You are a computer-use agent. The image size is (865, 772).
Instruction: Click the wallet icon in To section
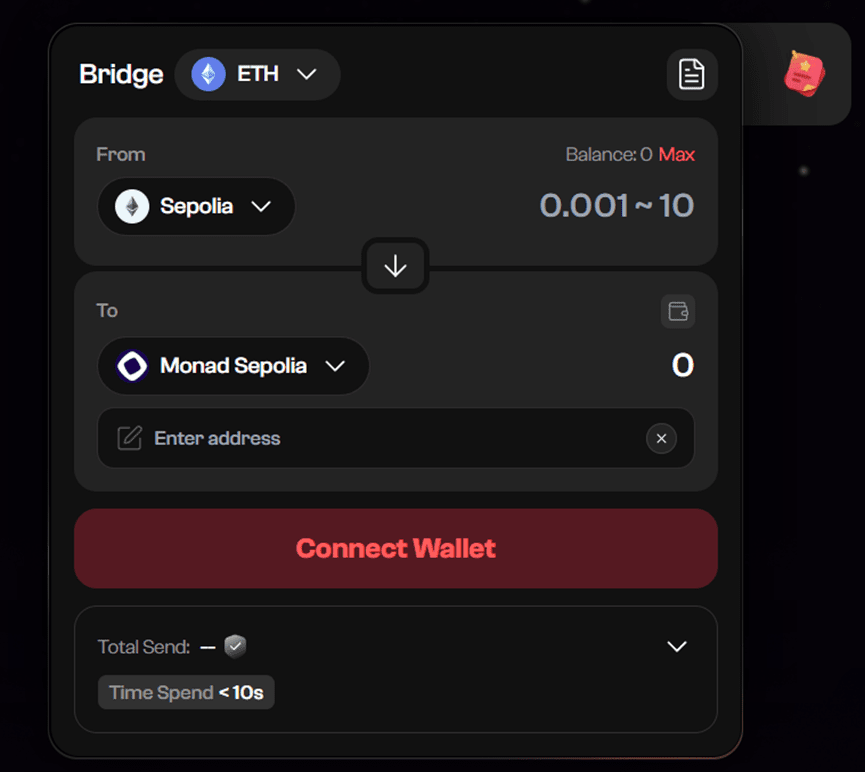pyautogui.click(x=678, y=311)
